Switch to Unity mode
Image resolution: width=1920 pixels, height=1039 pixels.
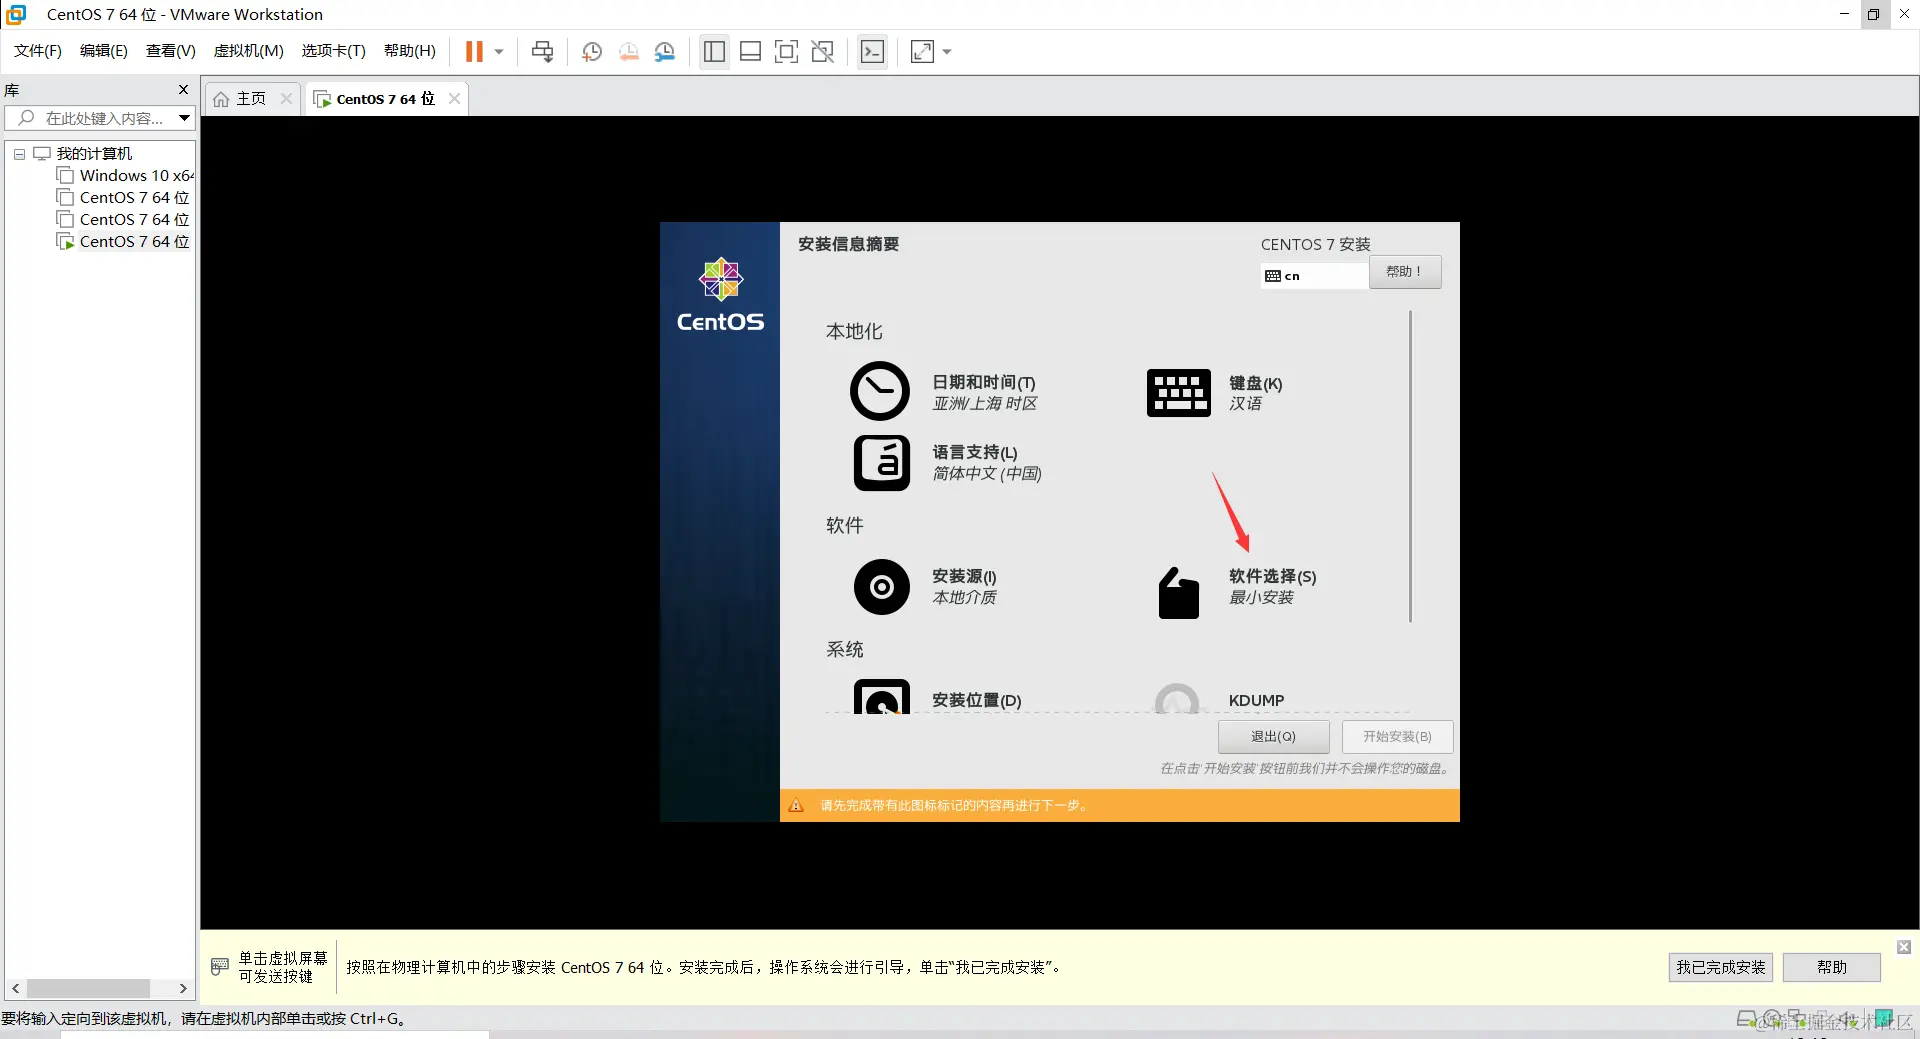click(x=823, y=51)
